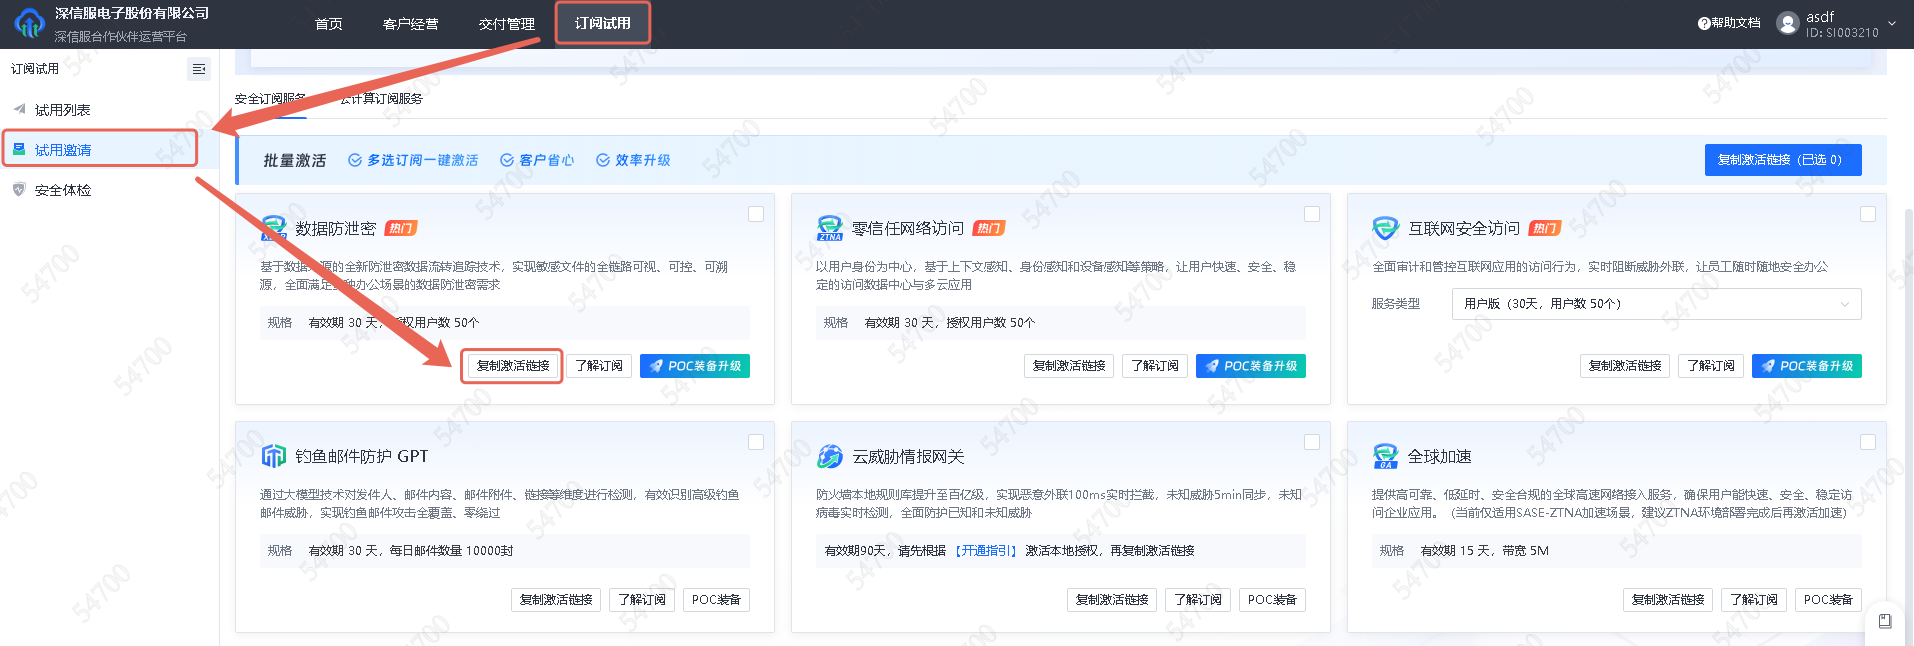This screenshot has height=646, width=1914.
Task: Click the 钓鱼邮件防护 GPT product icon
Action: coord(273,456)
